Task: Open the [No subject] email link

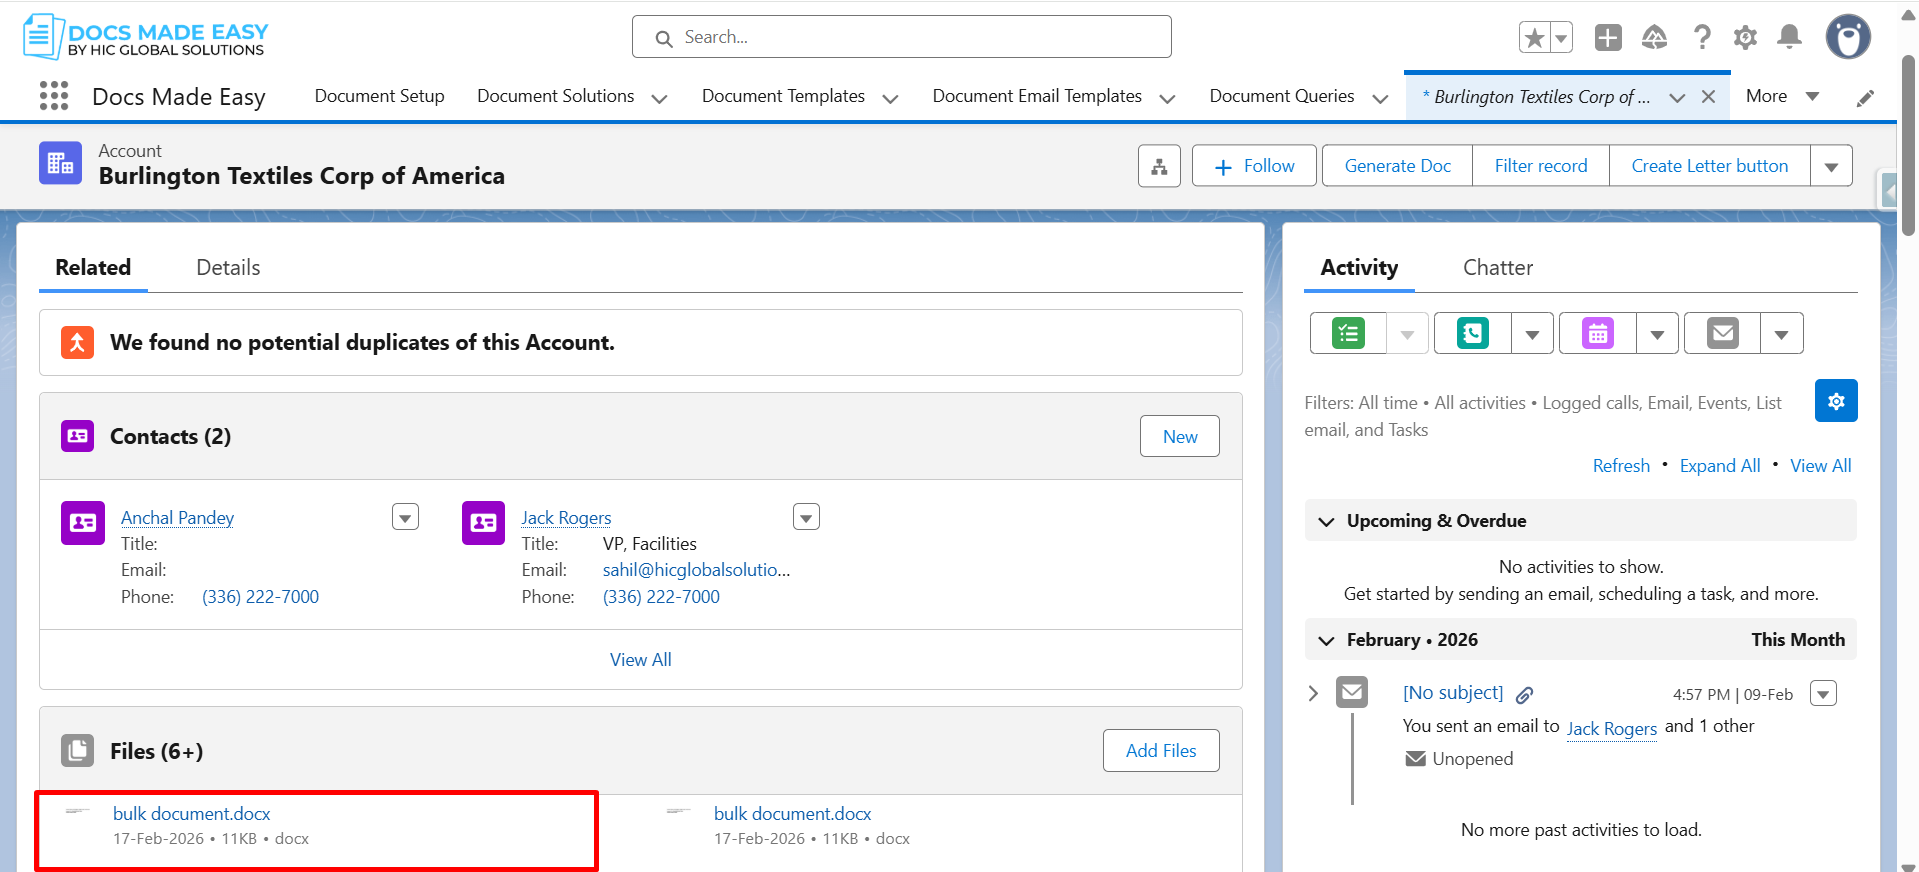Action: coord(1453,693)
